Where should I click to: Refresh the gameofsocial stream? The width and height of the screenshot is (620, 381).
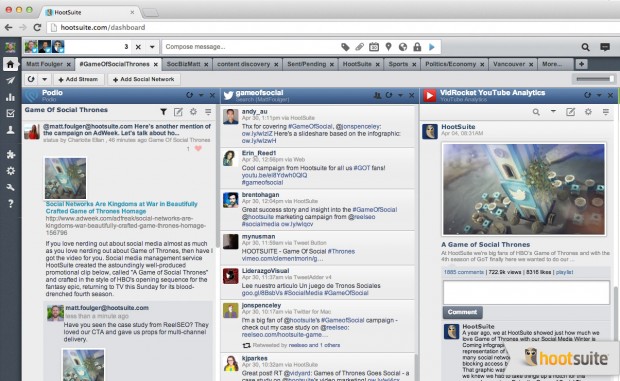pos(389,95)
